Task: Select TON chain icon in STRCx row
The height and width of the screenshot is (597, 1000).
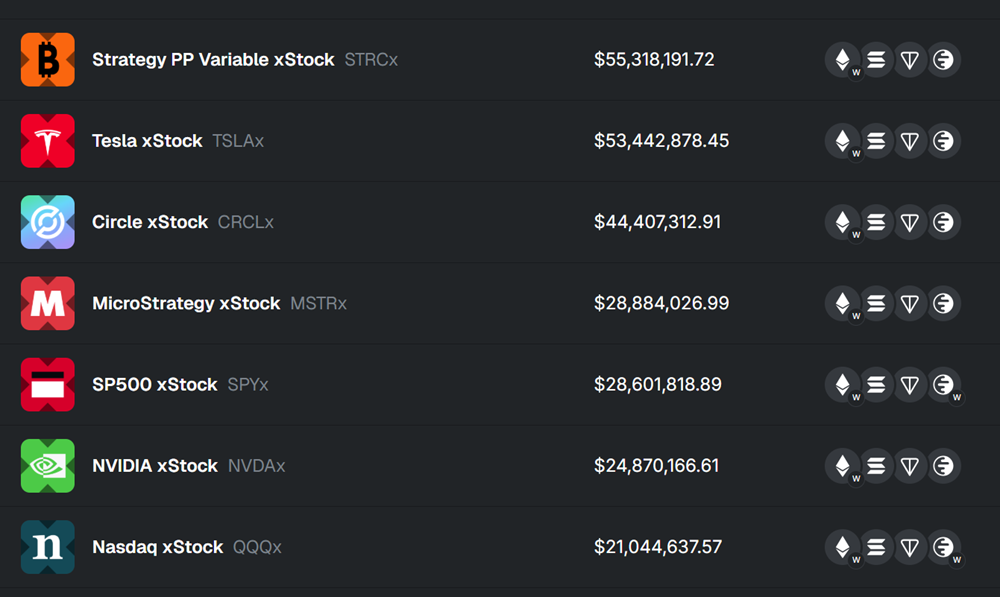Action: pos(909,59)
